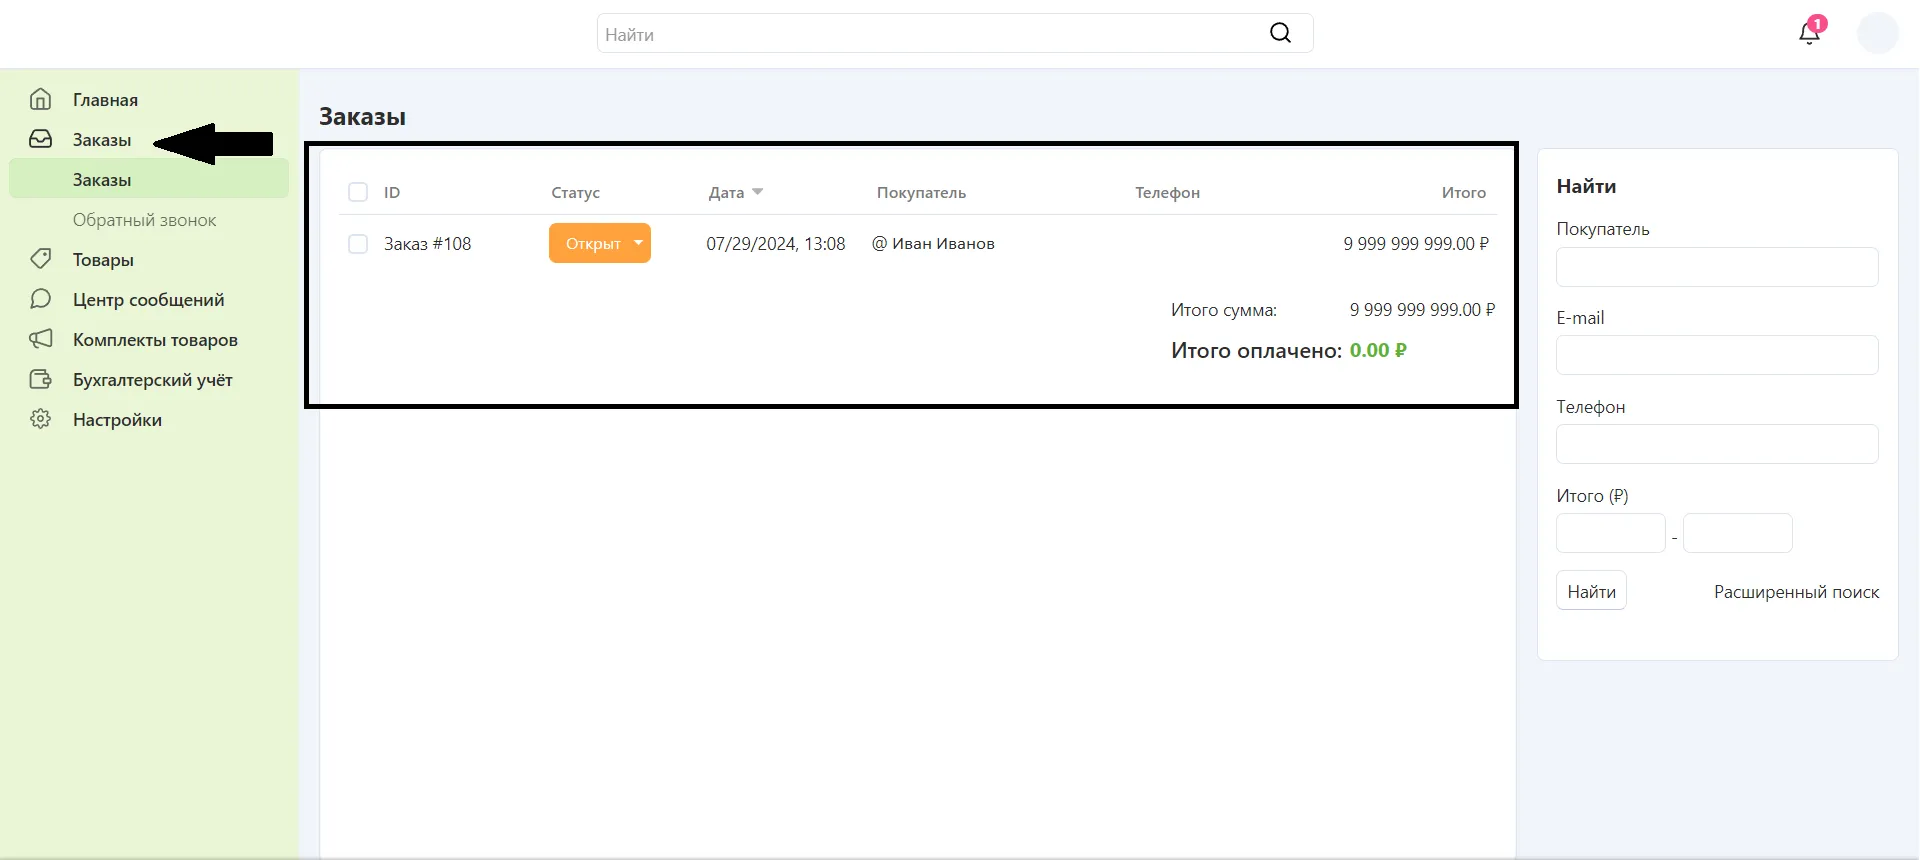Open notifications via the bell icon

tap(1809, 33)
